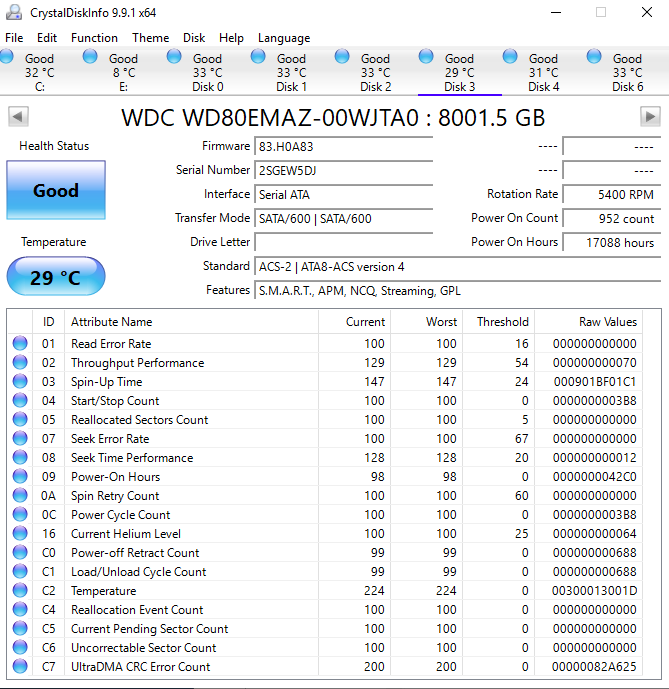Click status icon for Power-off Retract Count
The width and height of the screenshot is (669, 689).
point(20,552)
